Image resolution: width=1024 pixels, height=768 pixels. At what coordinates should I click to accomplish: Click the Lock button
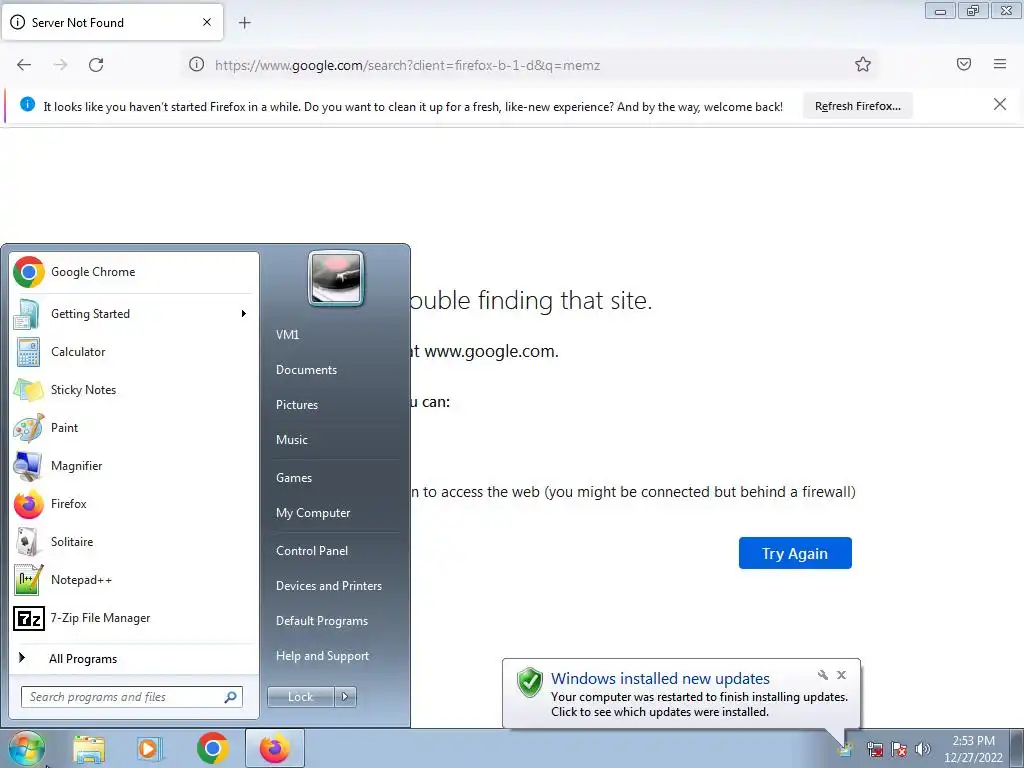coord(300,697)
